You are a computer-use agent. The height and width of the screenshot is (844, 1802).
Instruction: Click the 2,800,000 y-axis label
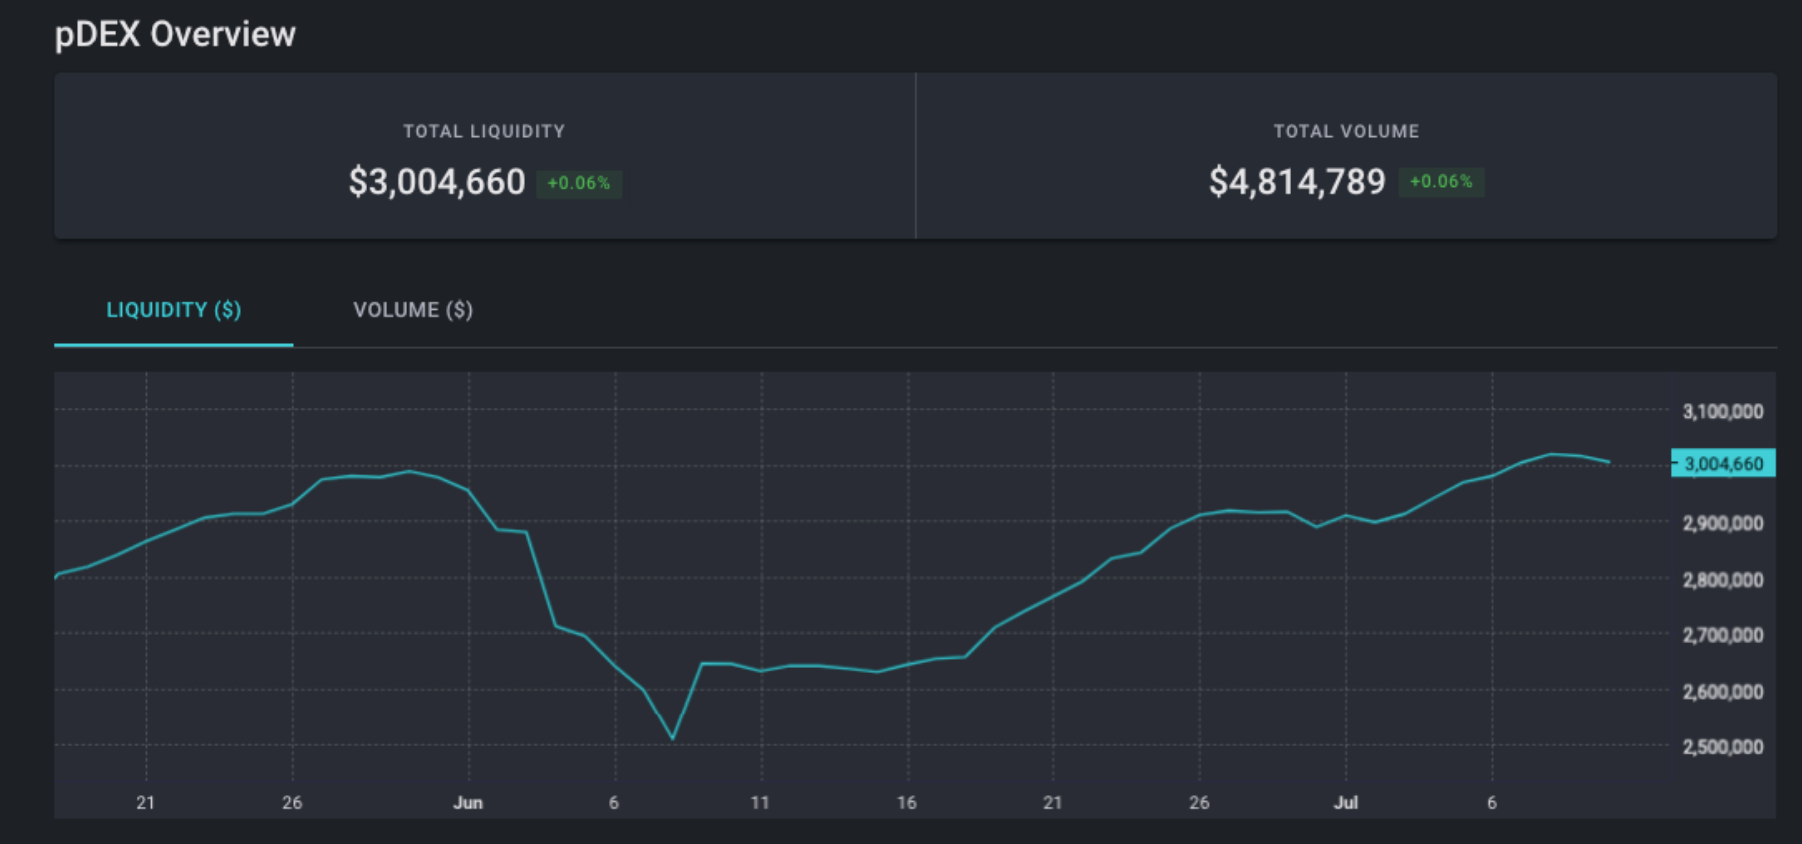click(1723, 580)
